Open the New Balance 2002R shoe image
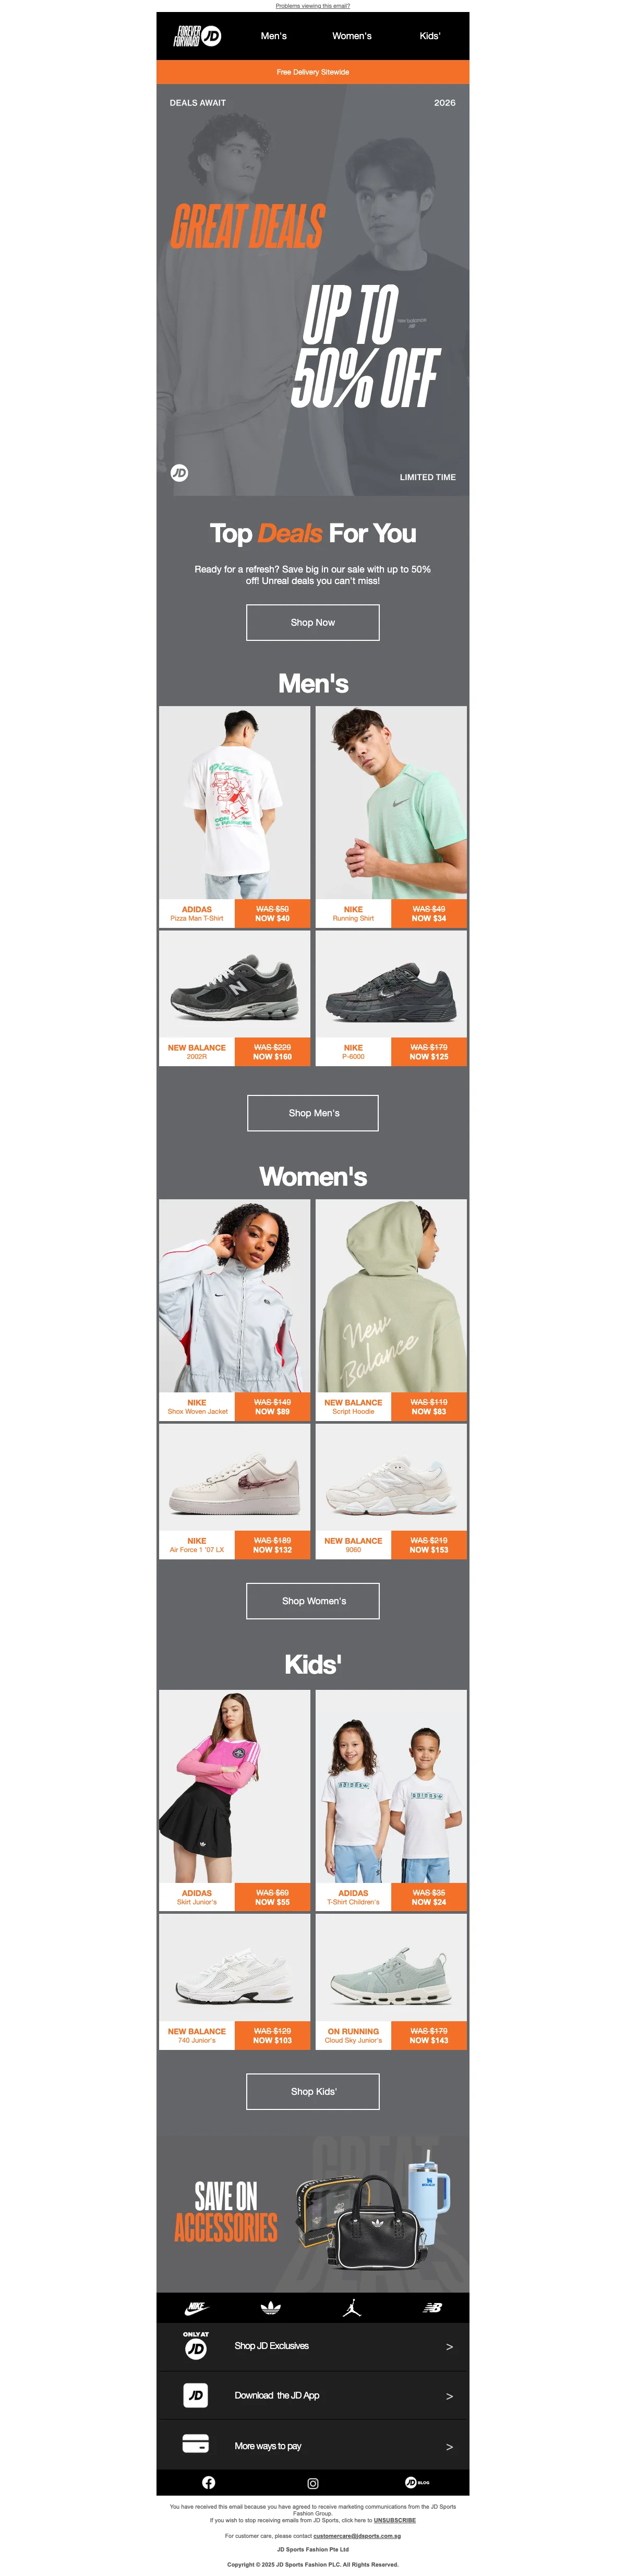The width and height of the screenshot is (626, 2576). pos(234,984)
